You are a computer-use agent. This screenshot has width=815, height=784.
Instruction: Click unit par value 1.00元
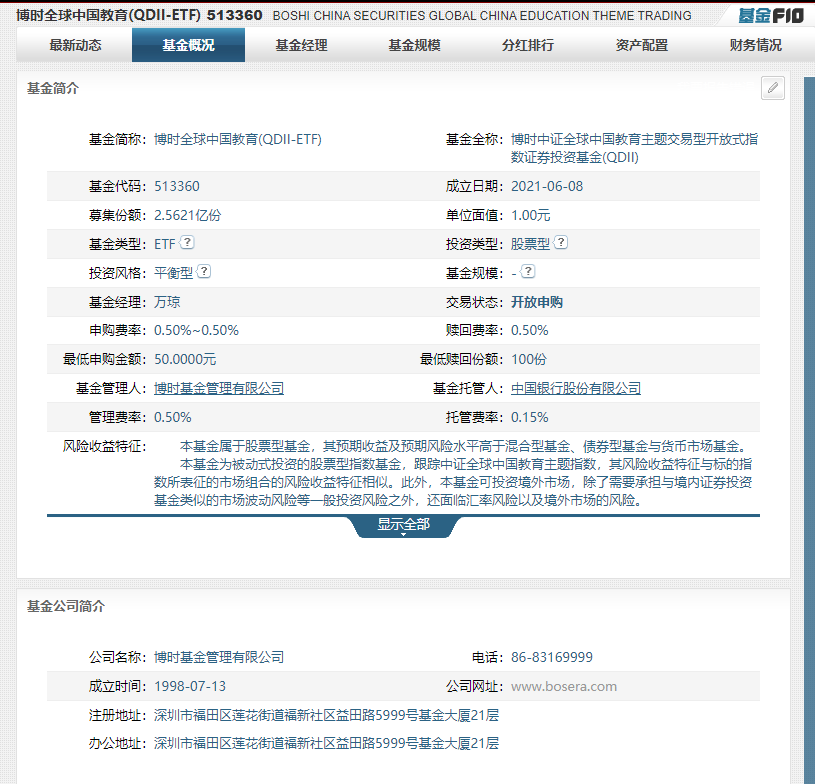click(531, 215)
